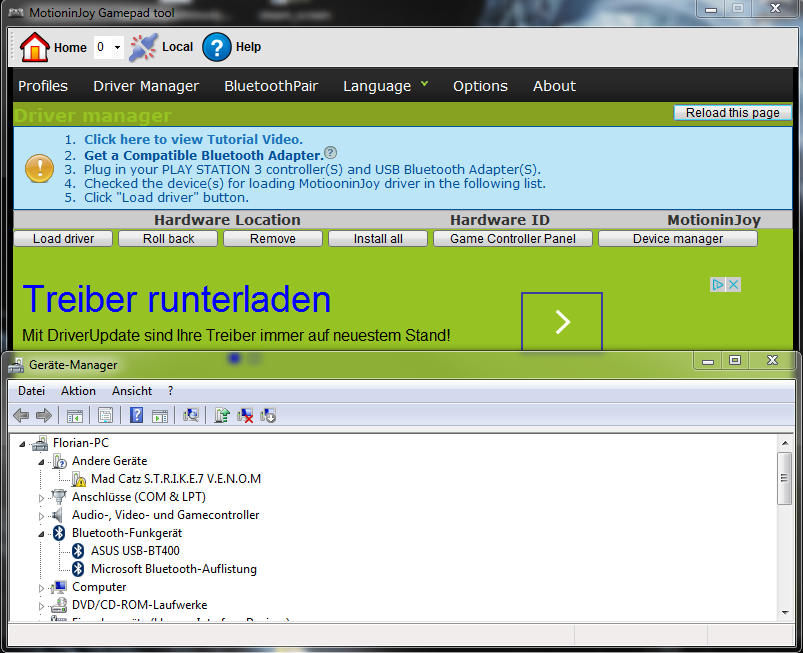
Task: Collapse the Florian-PC root node
Action: click(x=22, y=444)
